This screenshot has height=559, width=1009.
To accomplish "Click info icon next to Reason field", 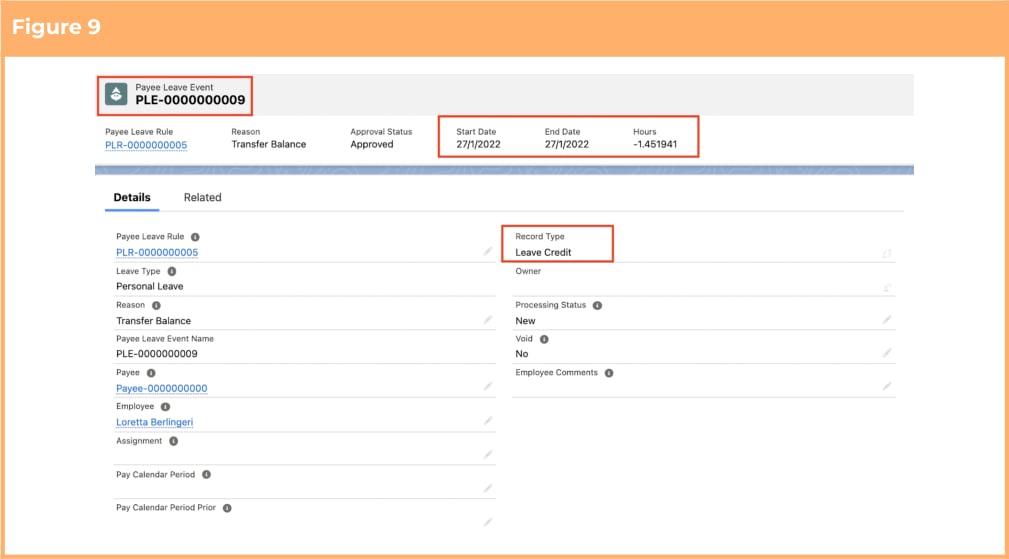I will tap(156, 306).
